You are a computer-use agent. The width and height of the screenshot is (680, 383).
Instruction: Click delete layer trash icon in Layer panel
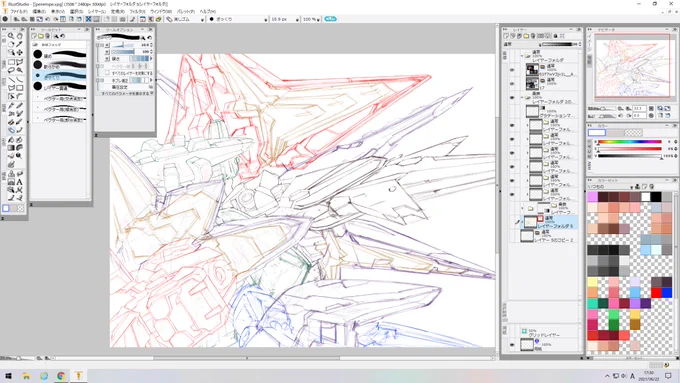point(533,36)
